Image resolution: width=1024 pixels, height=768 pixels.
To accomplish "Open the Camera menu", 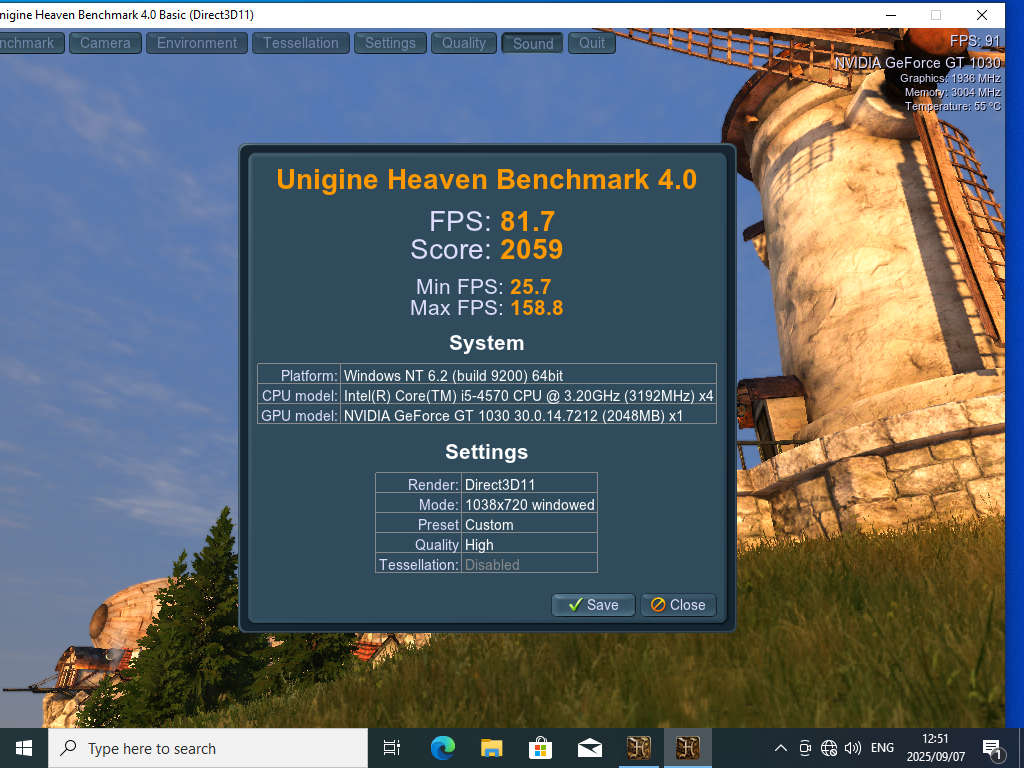I will pos(104,43).
